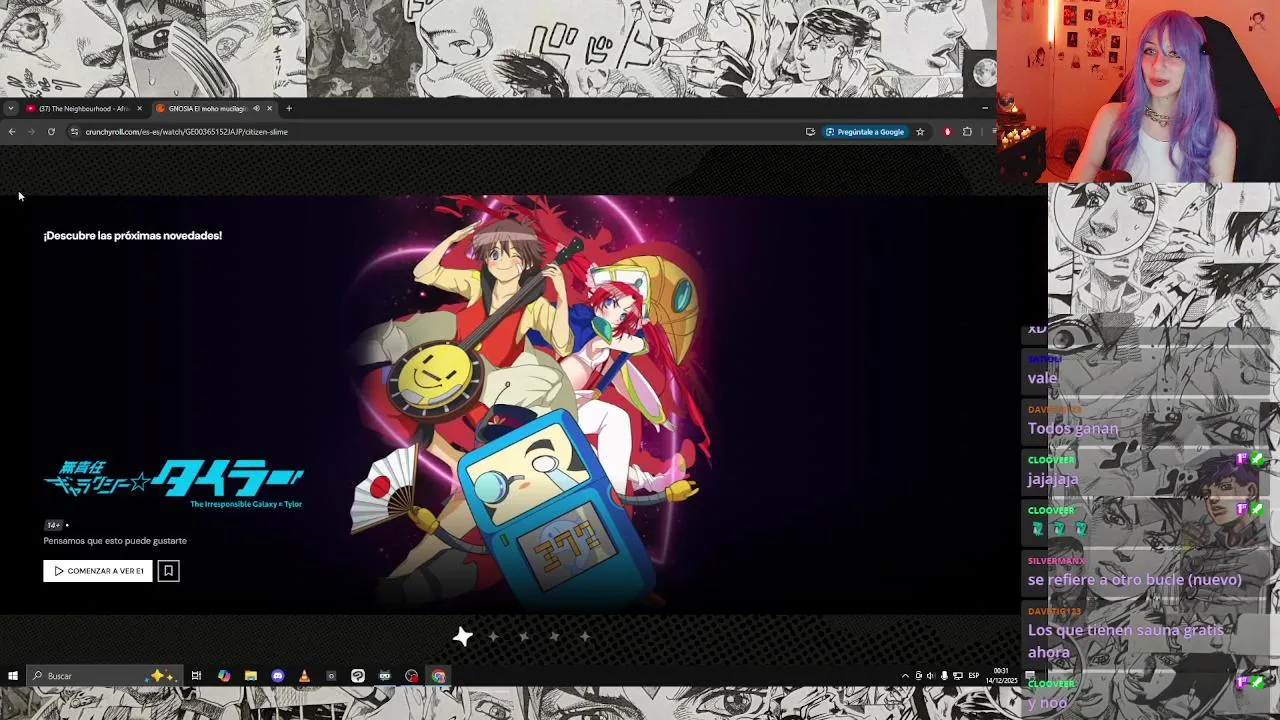The image size is (1280, 720).
Task: Go forward in browser history
Action: click(31, 131)
